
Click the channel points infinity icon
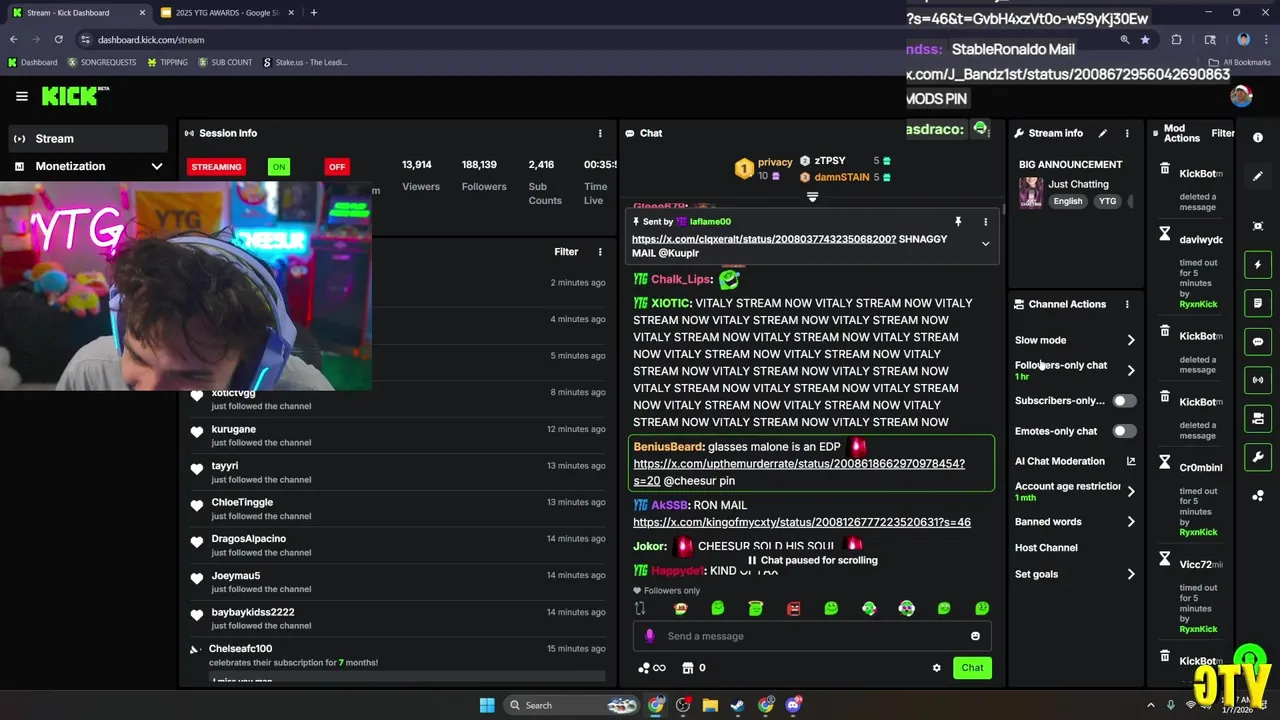click(x=652, y=668)
